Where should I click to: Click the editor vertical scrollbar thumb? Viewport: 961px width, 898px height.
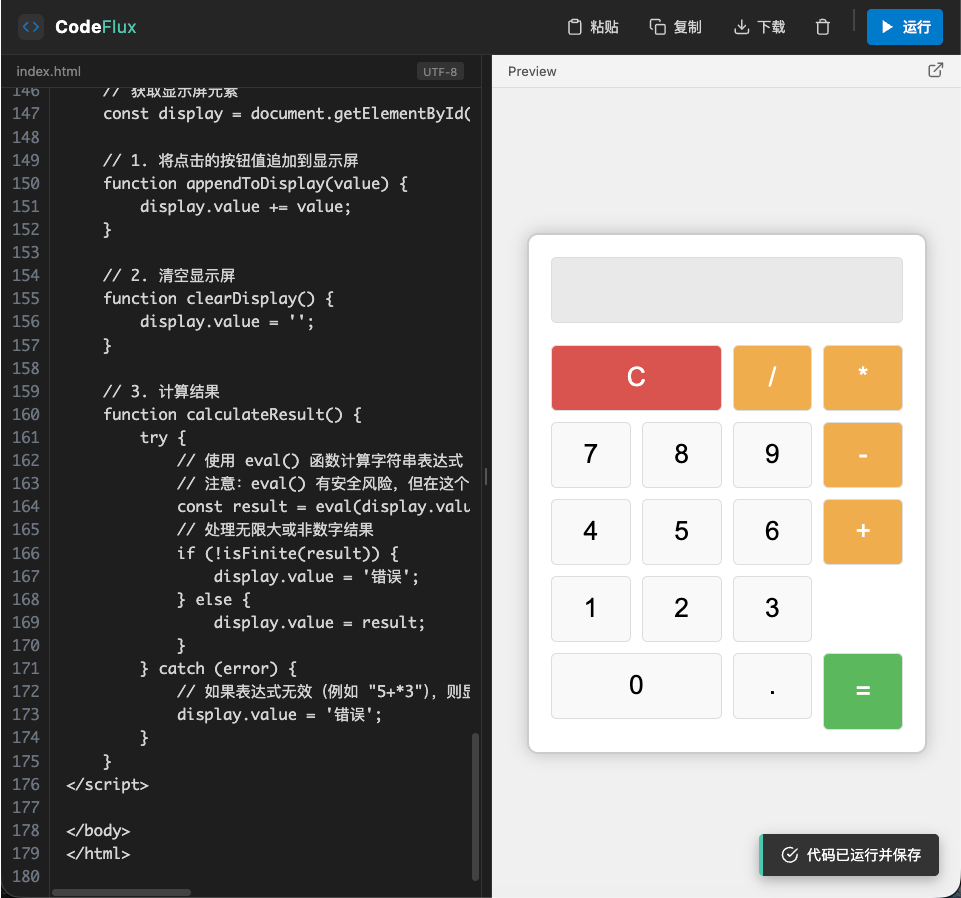475,806
